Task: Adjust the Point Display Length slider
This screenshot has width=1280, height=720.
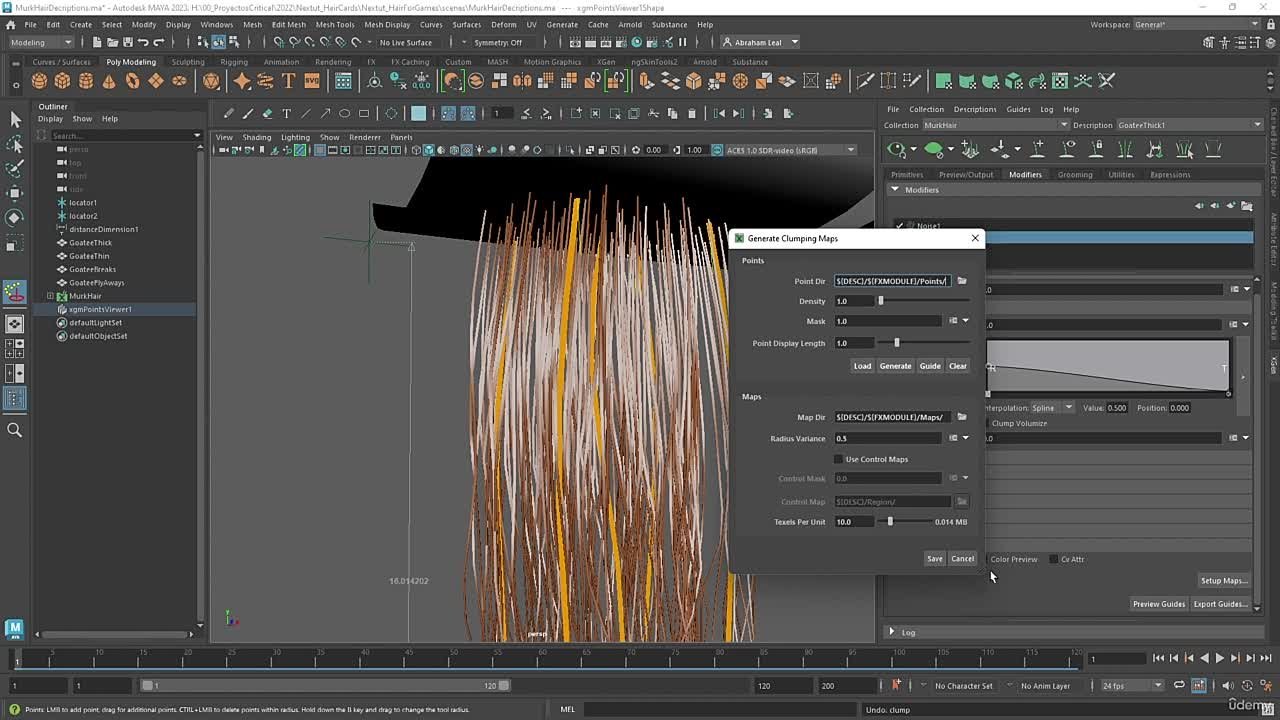Action: (897, 343)
